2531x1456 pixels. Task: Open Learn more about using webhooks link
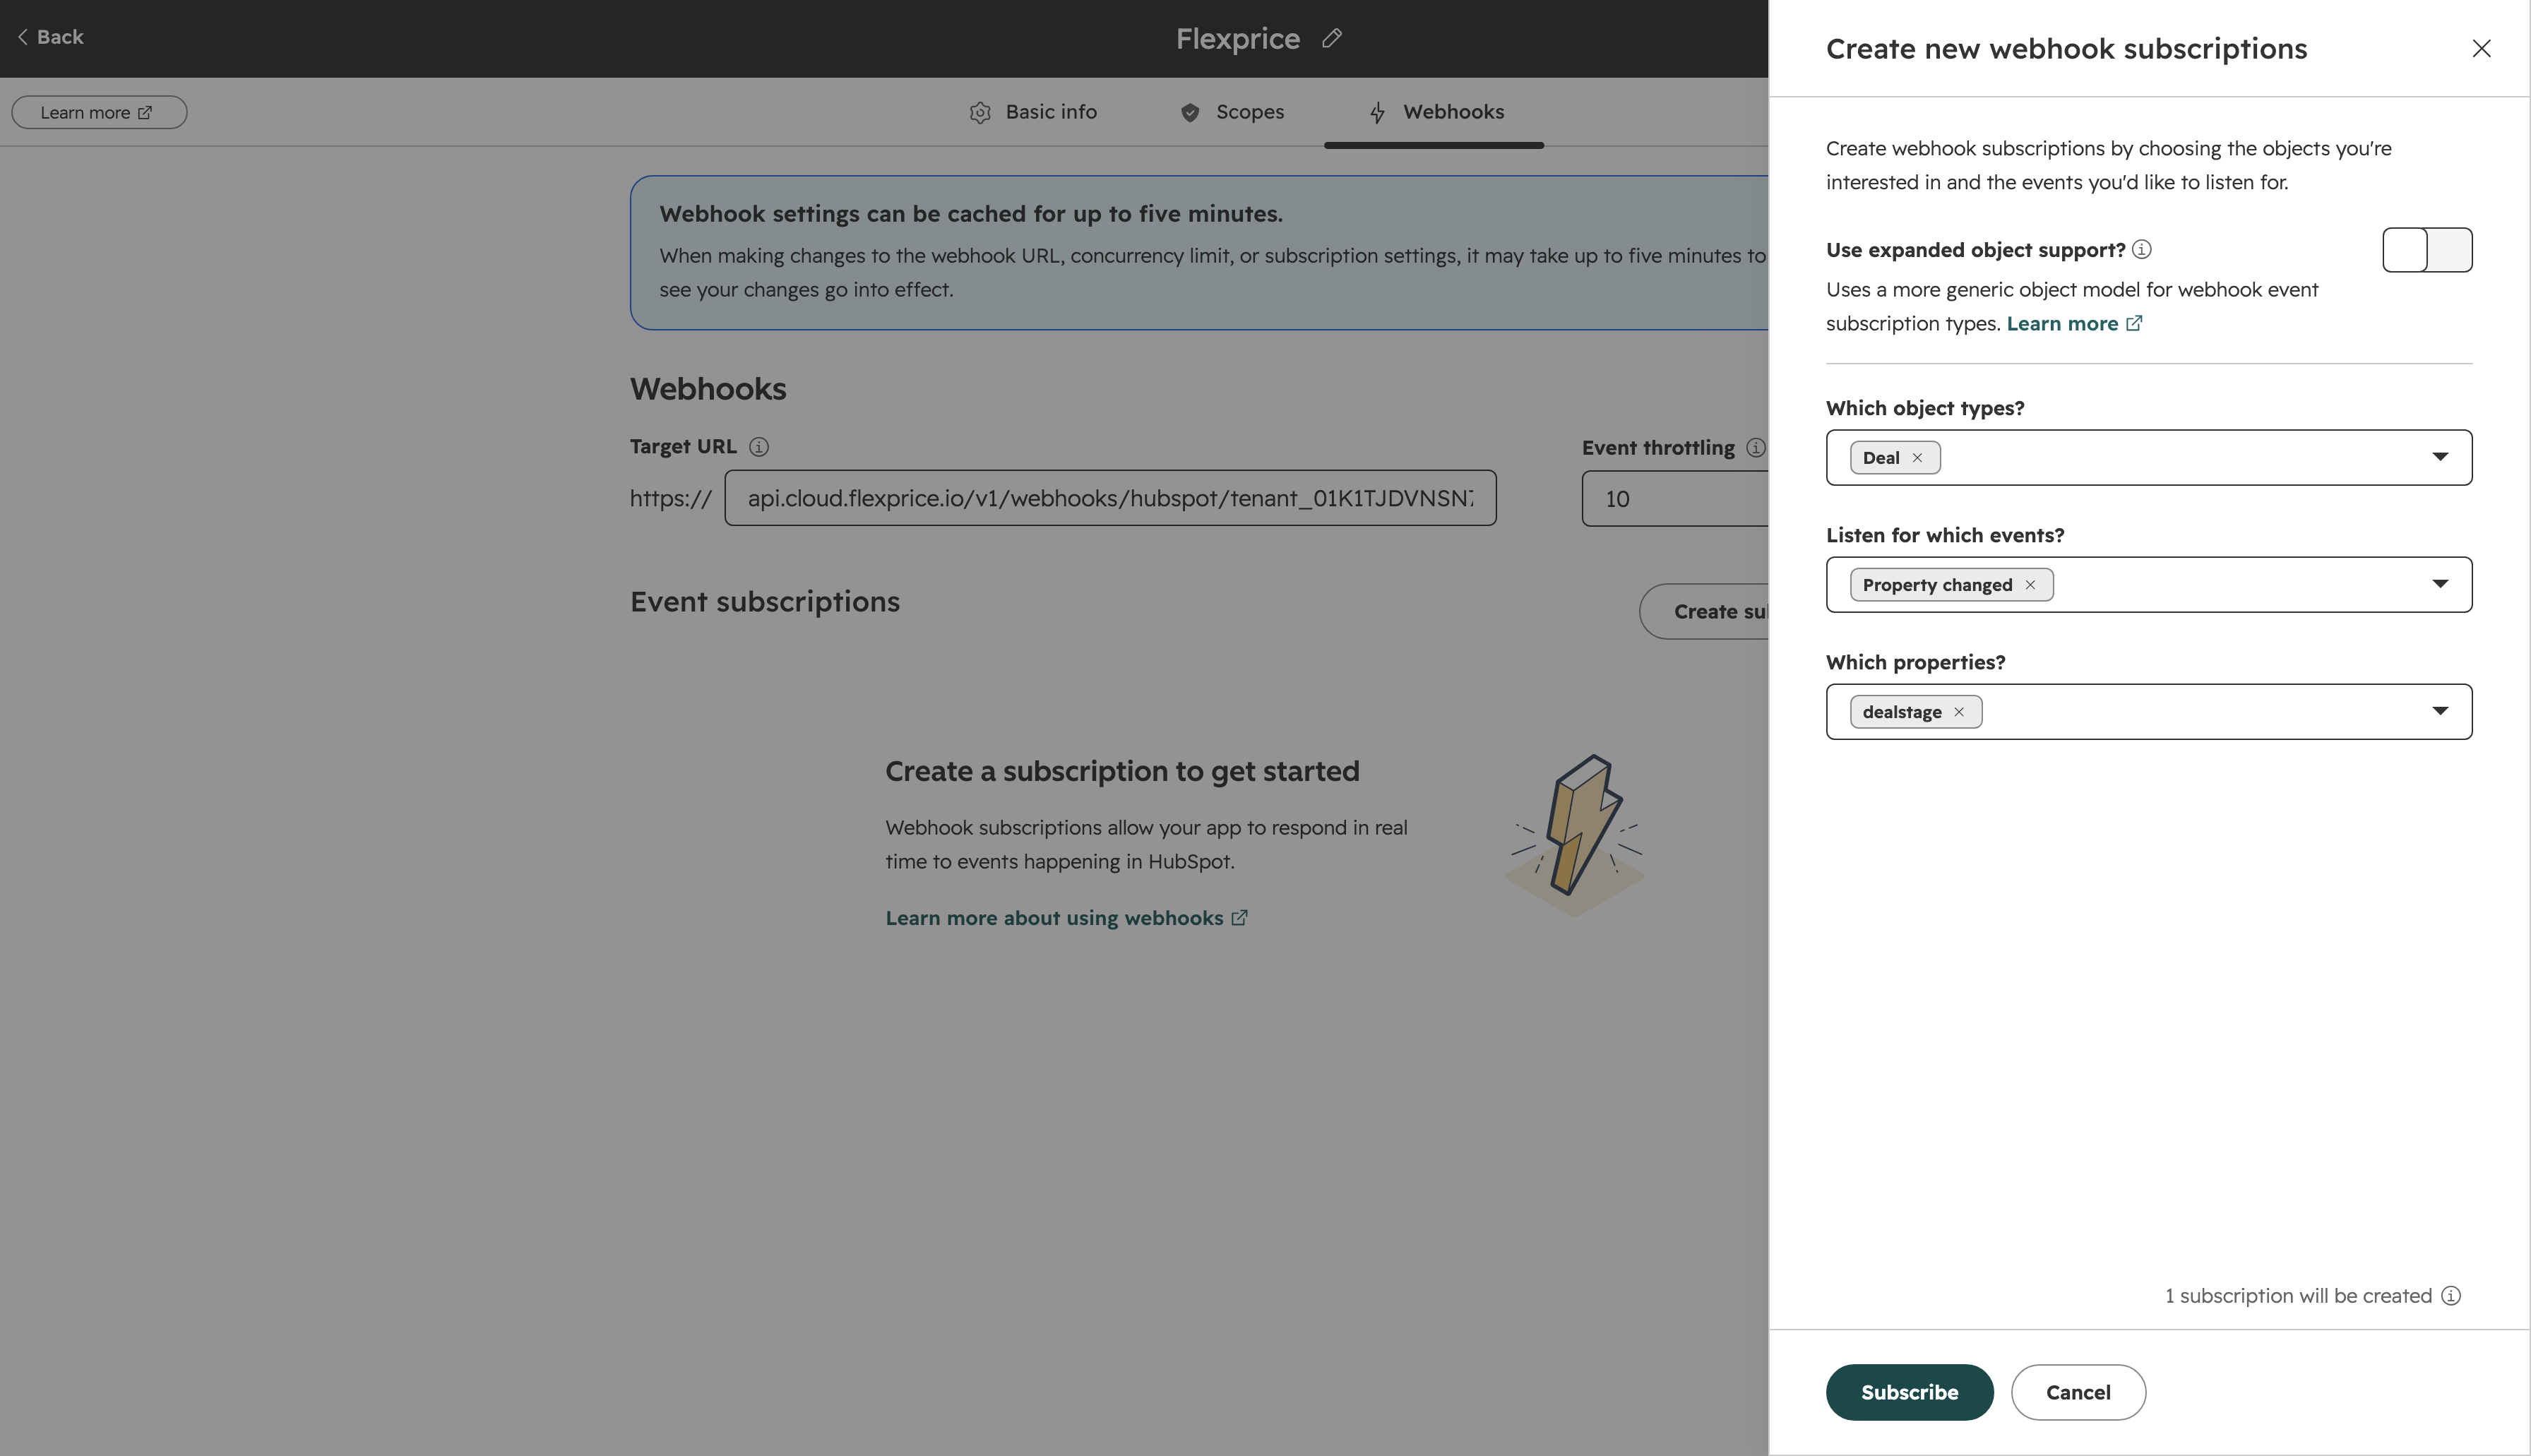coord(1066,918)
